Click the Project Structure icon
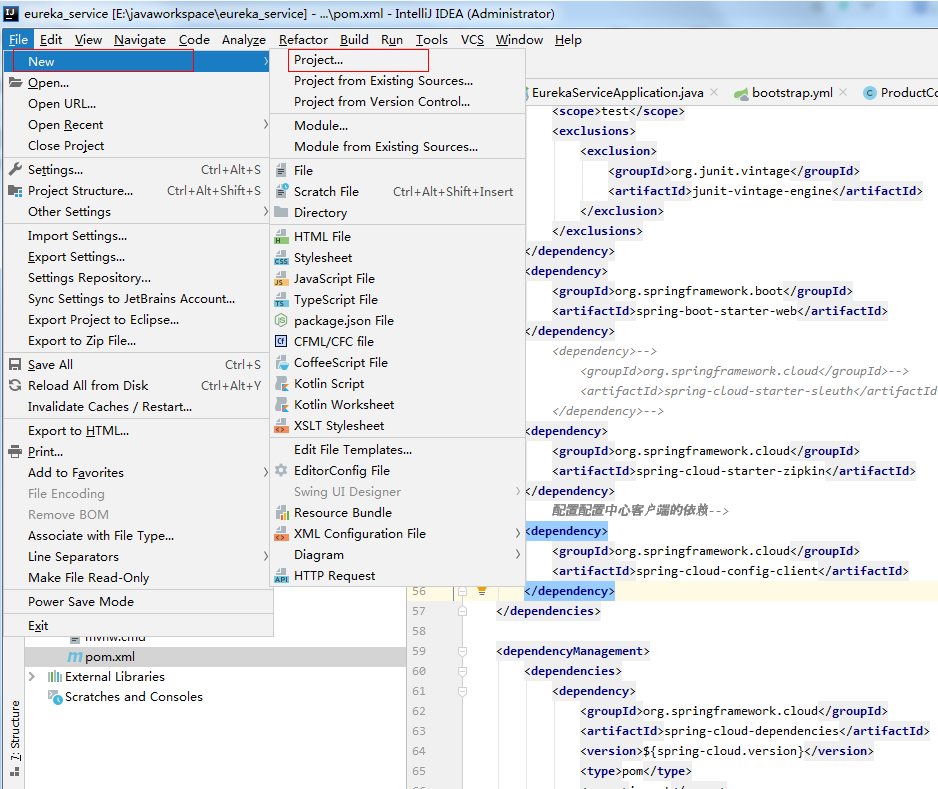Image resolution: width=938 pixels, height=789 pixels. point(16,191)
